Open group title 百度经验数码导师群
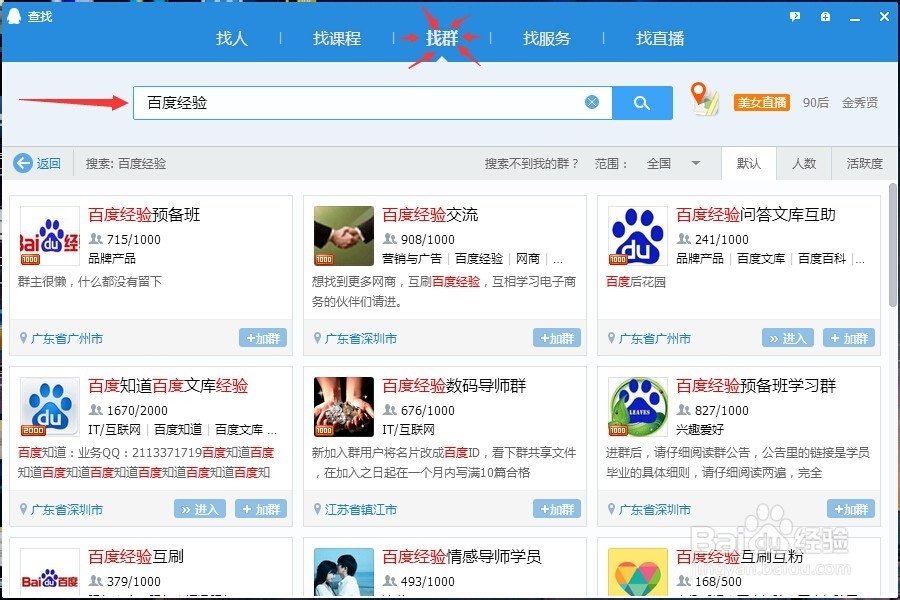The width and height of the screenshot is (900, 600). (x=454, y=385)
